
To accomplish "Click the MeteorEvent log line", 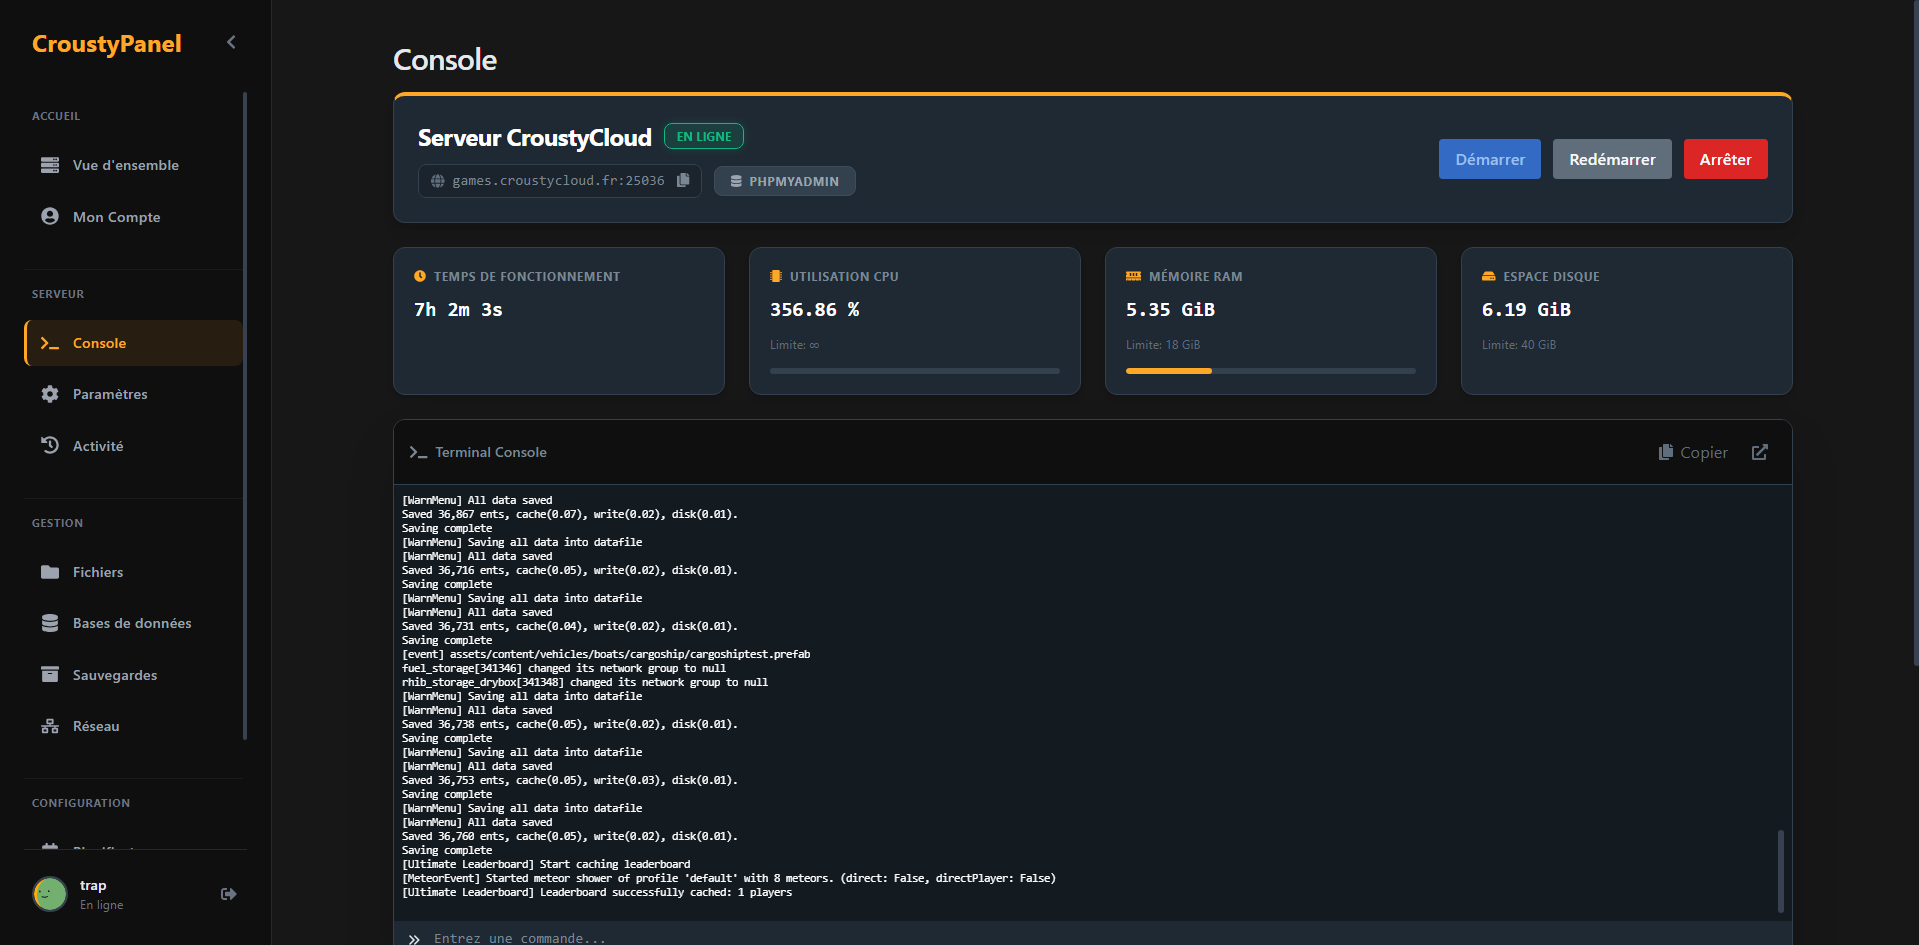I will coord(729,878).
